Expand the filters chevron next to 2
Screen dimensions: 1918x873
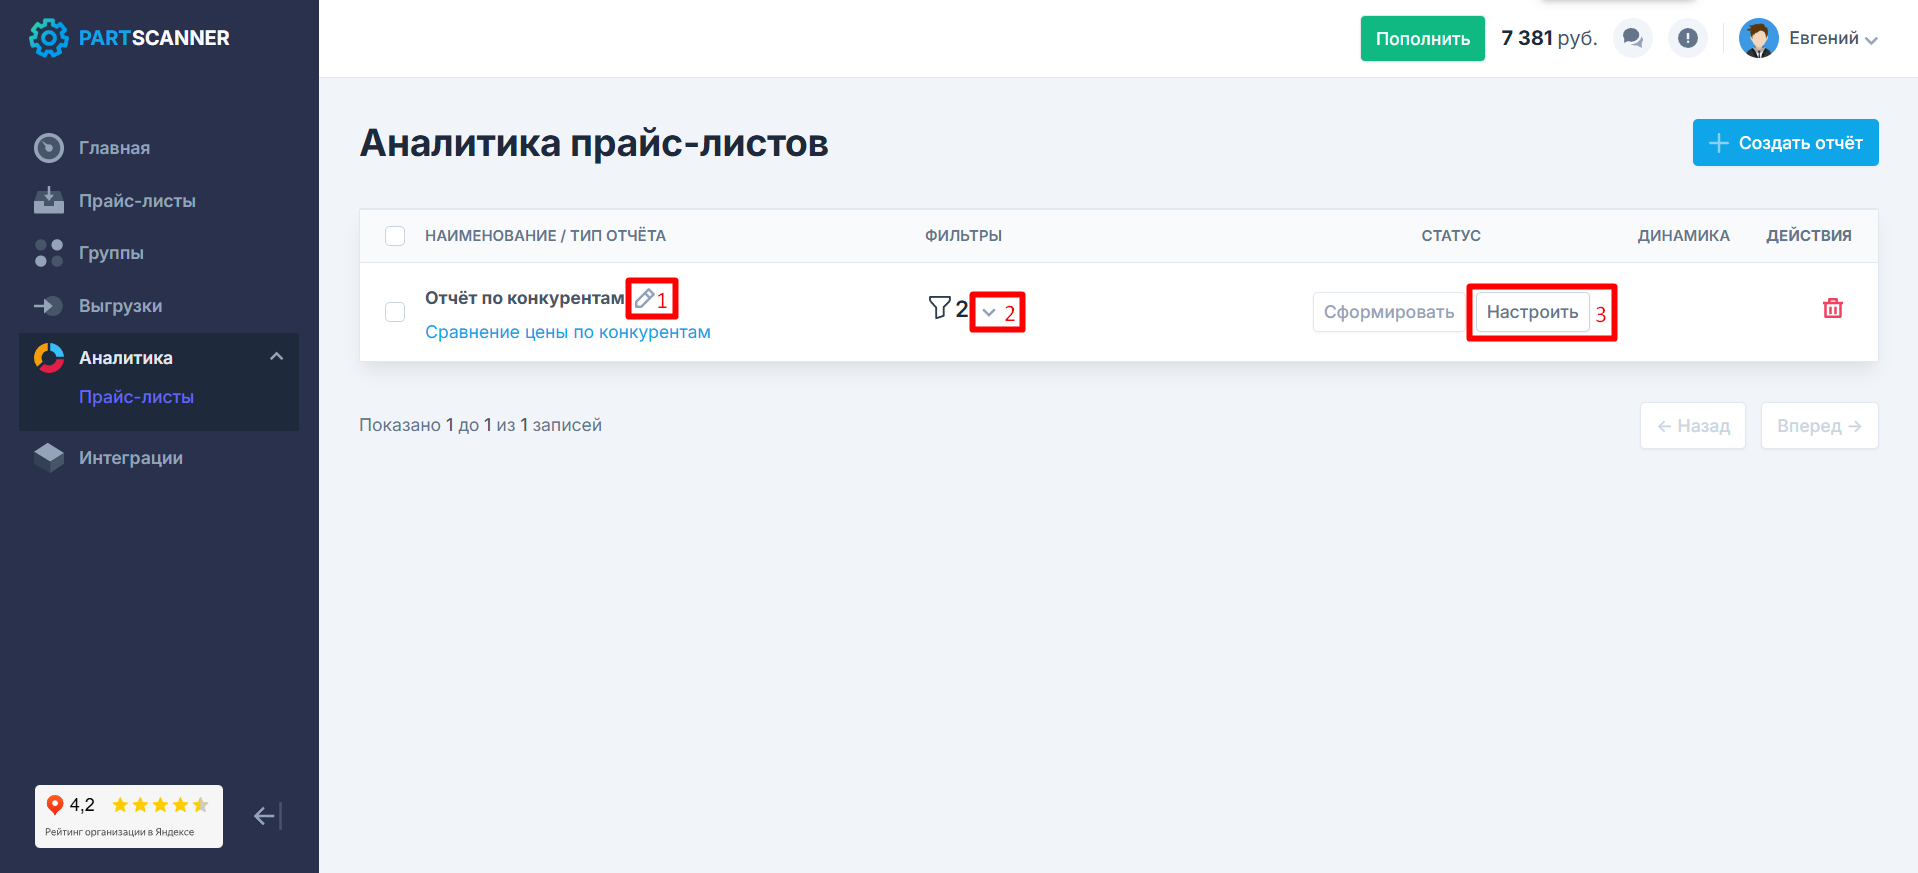989,312
